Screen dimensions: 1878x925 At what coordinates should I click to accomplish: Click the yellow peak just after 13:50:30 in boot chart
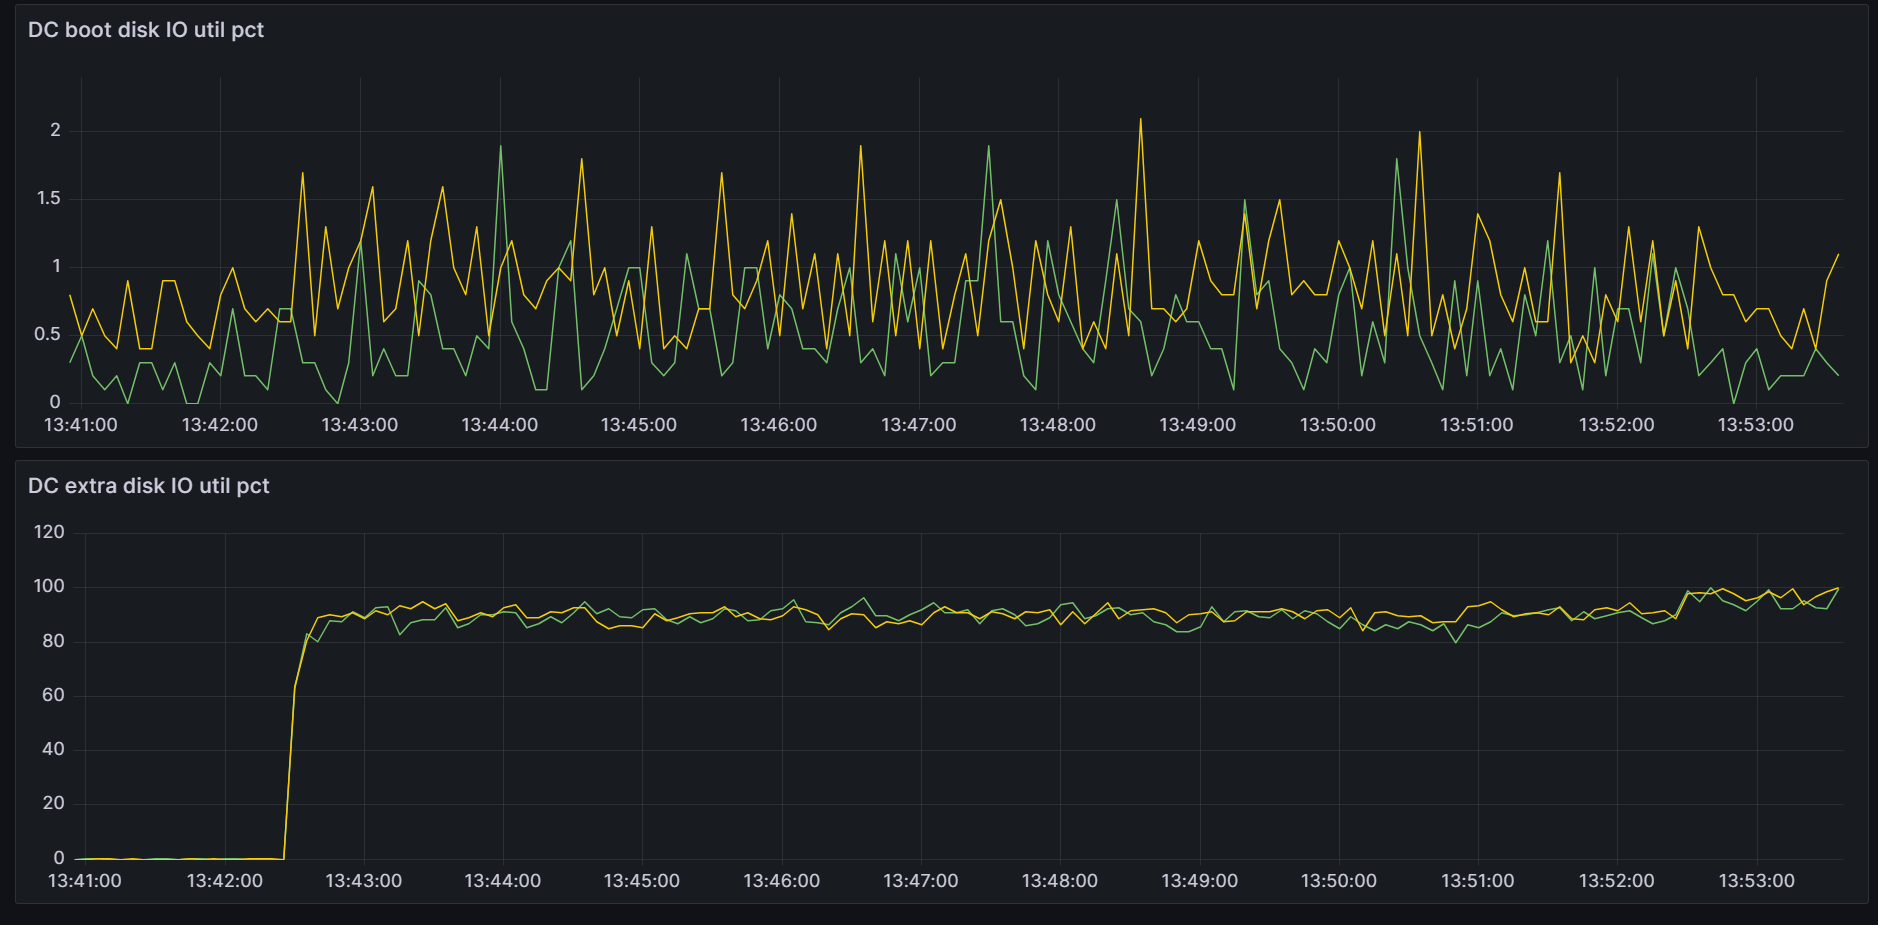click(x=1419, y=133)
